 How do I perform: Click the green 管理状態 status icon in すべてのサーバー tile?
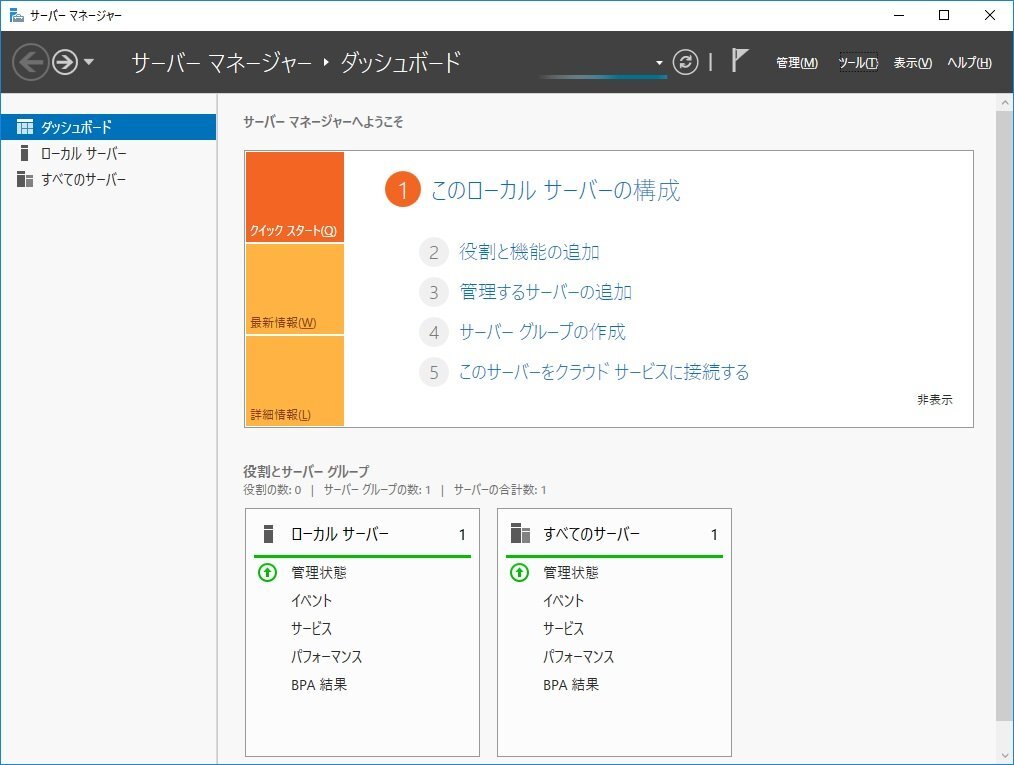519,573
